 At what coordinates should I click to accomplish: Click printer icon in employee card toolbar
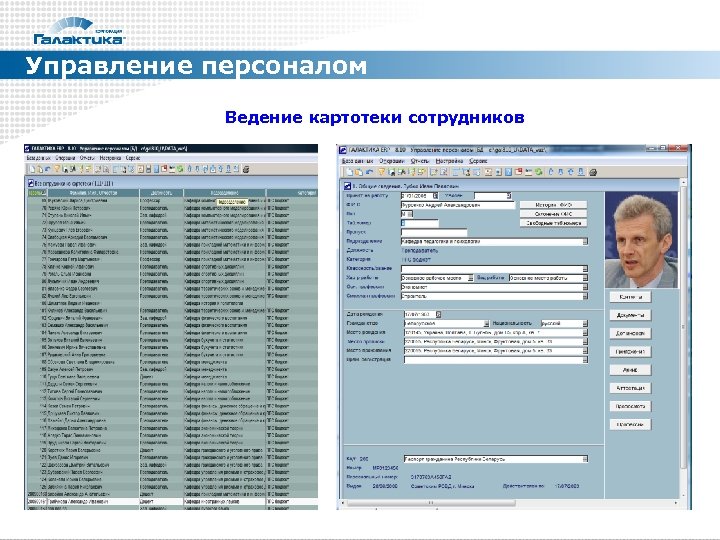pos(593,172)
